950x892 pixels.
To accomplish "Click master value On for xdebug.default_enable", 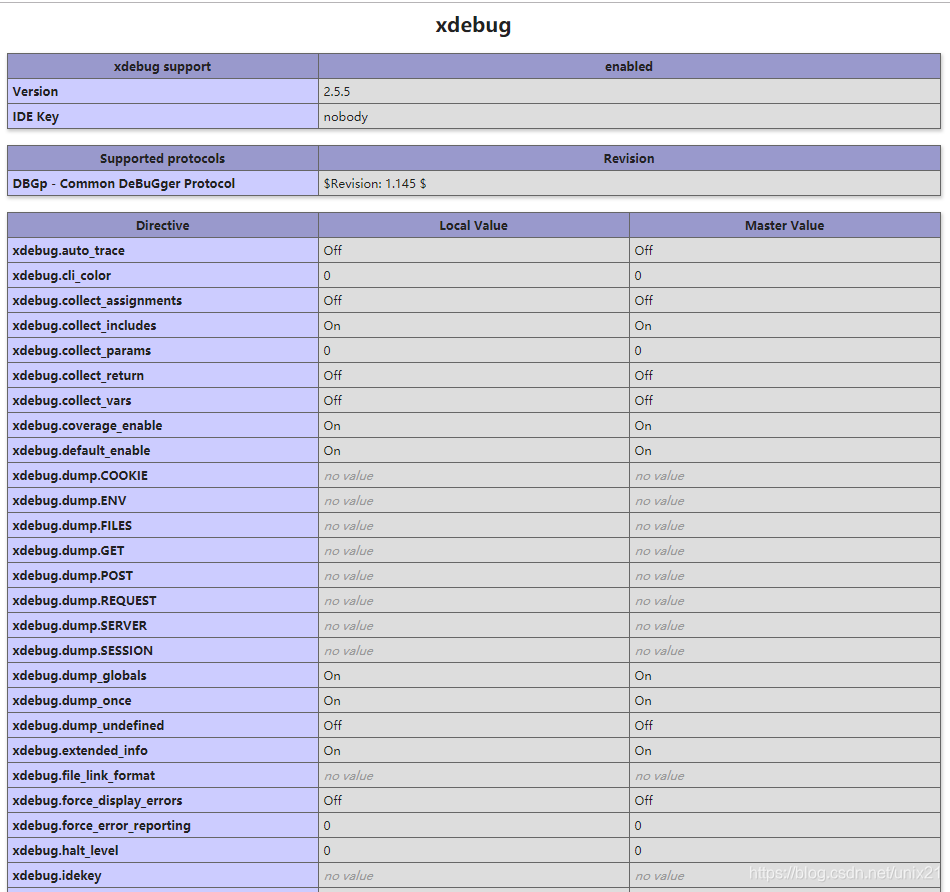I will coord(643,451).
